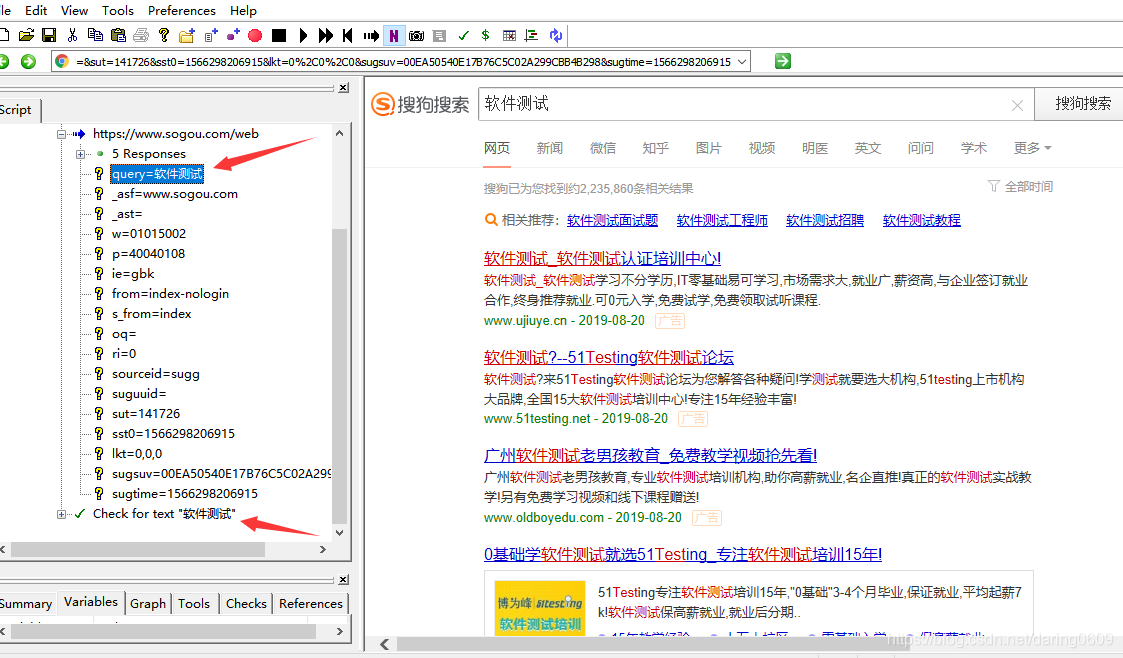Click the green browser forward arrow
Image resolution: width=1123 pixels, height=658 pixels.
click(28, 62)
